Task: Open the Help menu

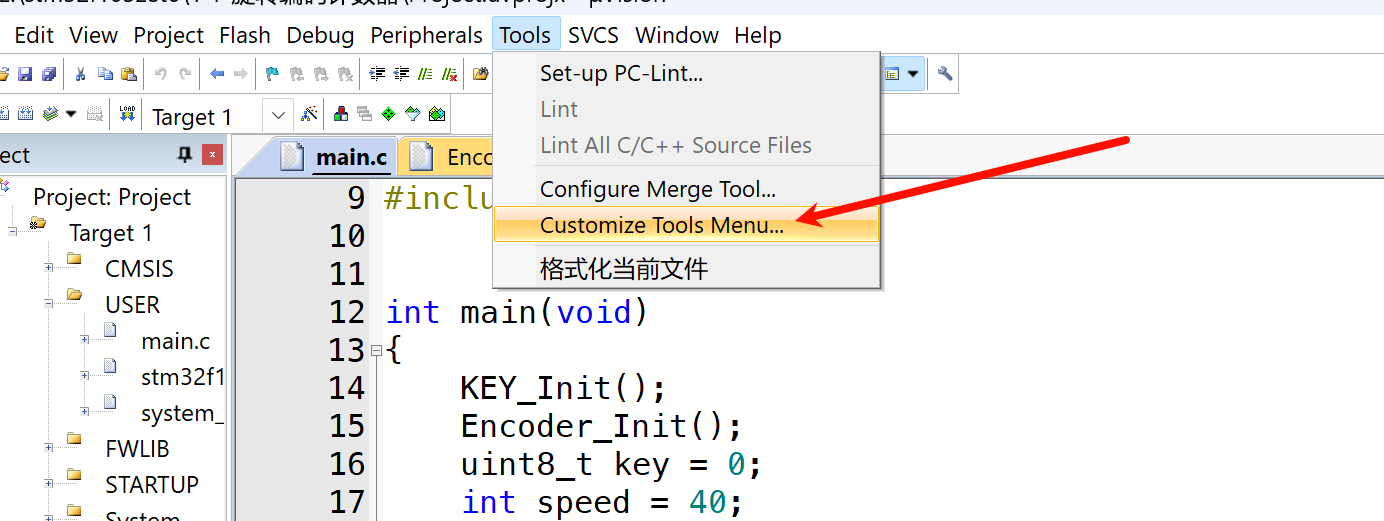Action: 758,35
